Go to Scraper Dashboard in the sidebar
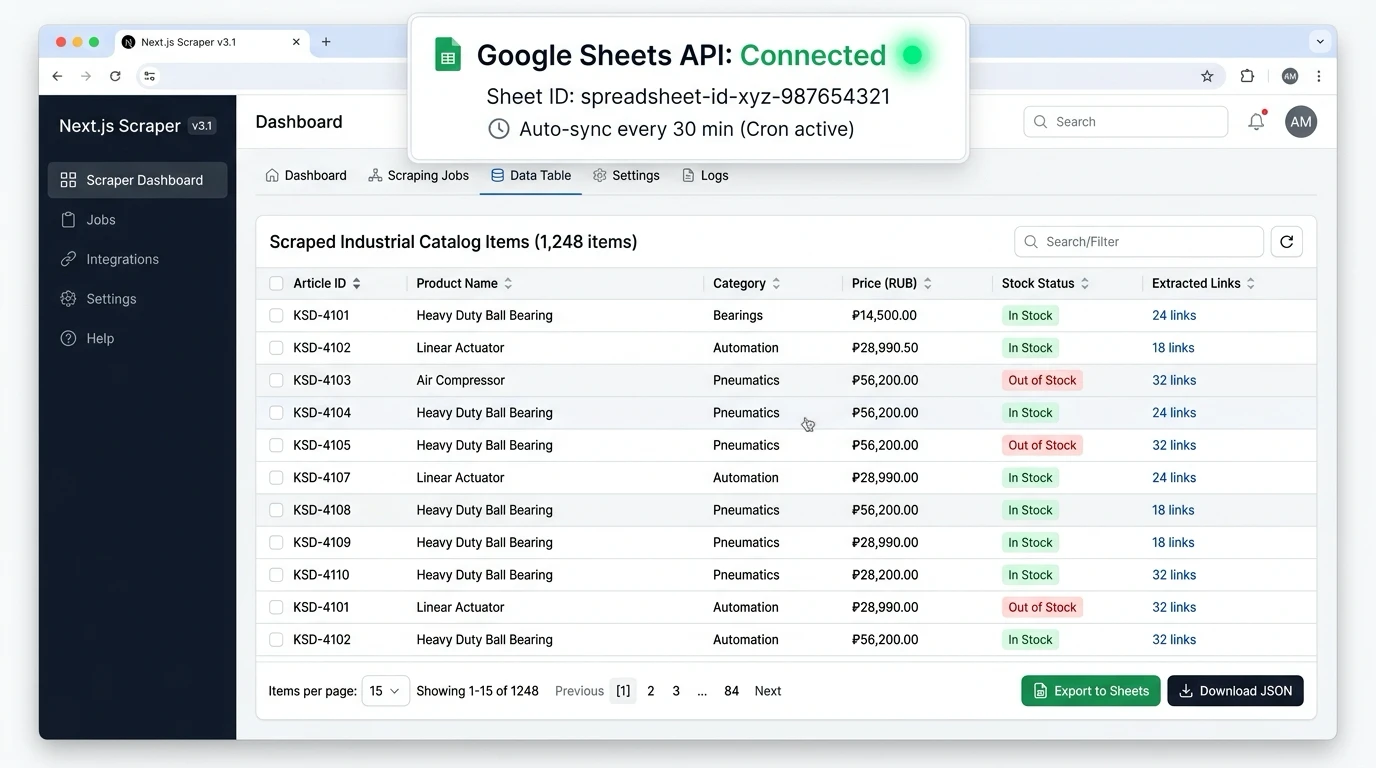Viewport: 1376px width, 768px height. click(x=137, y=180)
